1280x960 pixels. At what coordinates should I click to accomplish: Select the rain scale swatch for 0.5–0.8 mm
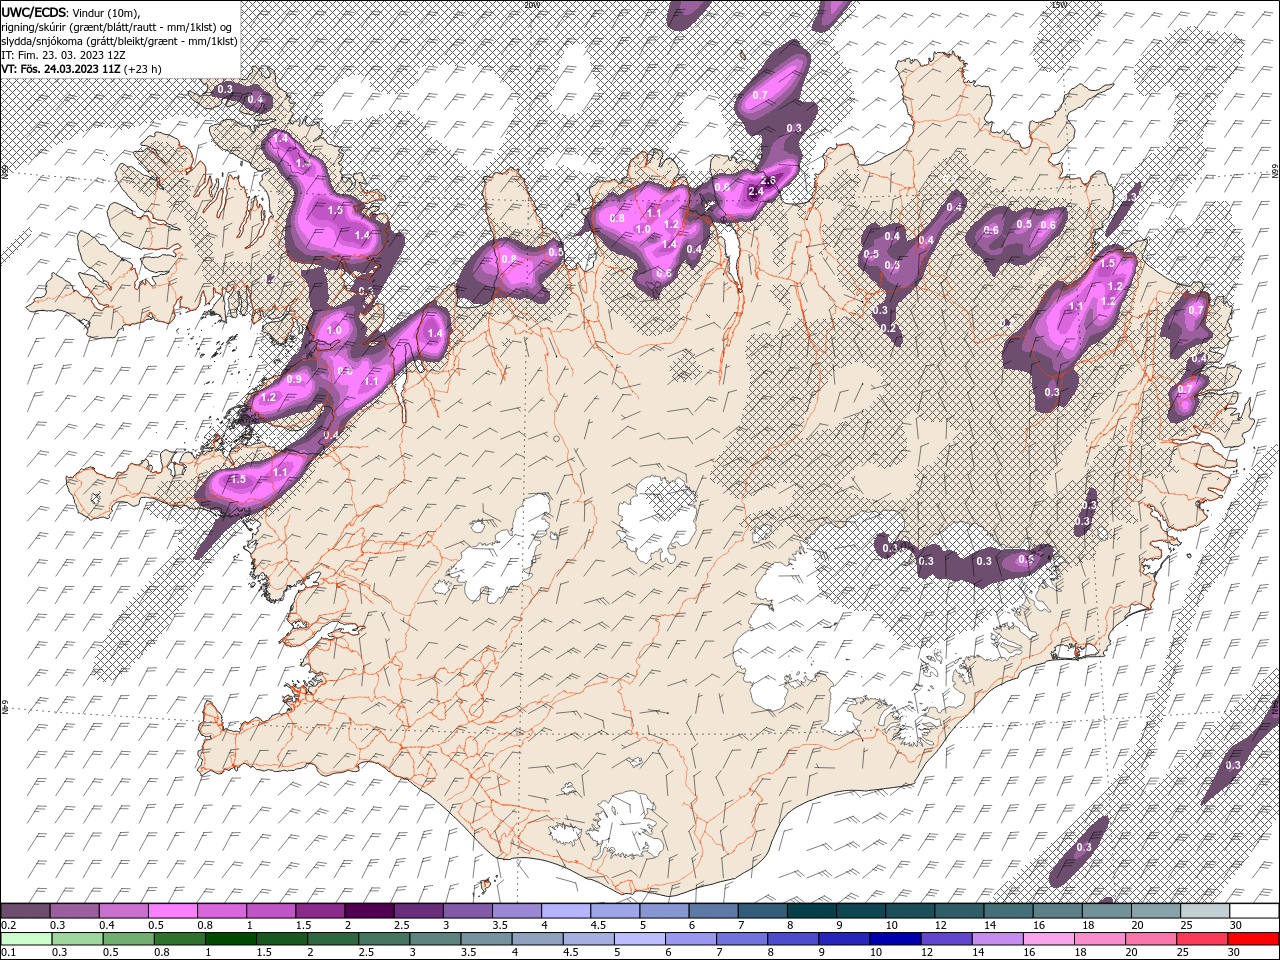point(129,939)
